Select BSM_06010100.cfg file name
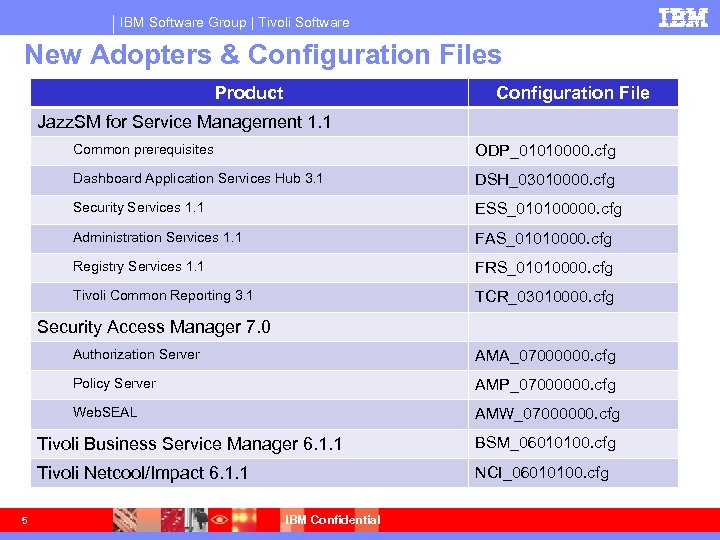The image size is (720, 540). pyautogui.click(x=545, y=443)
